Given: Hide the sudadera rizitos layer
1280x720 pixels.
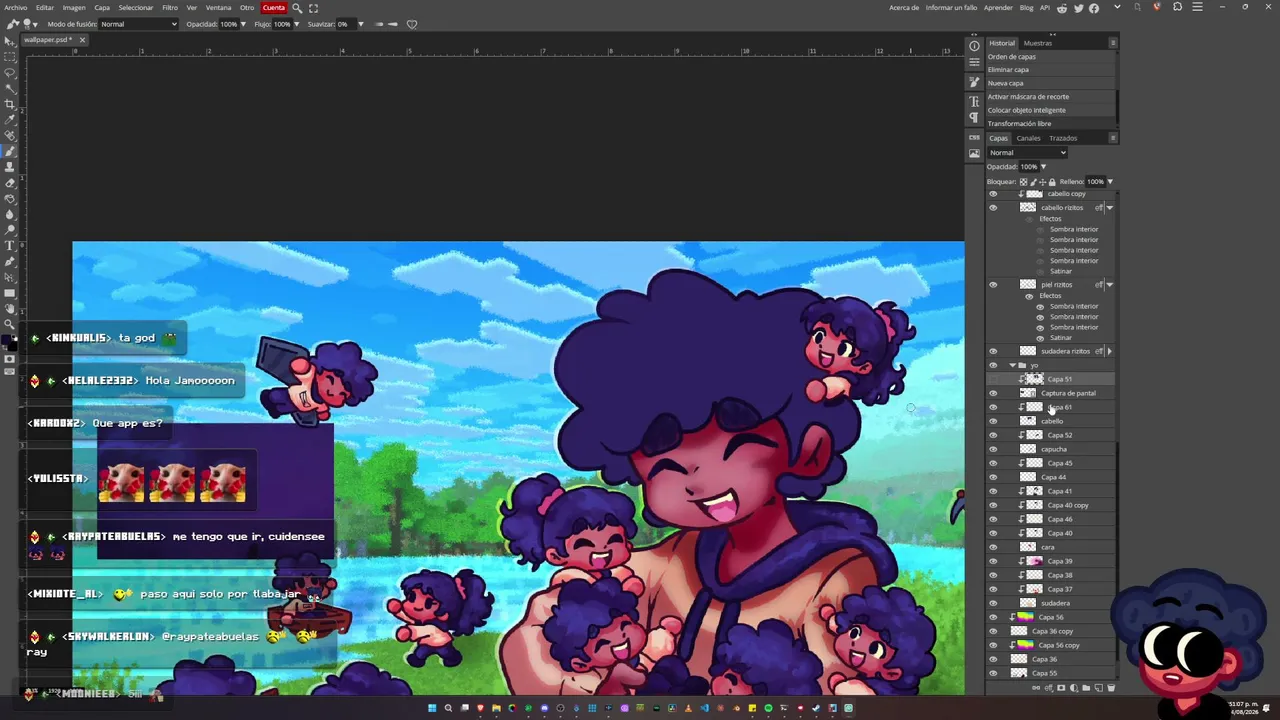Looking at the screenshot, I should (993, 351).
